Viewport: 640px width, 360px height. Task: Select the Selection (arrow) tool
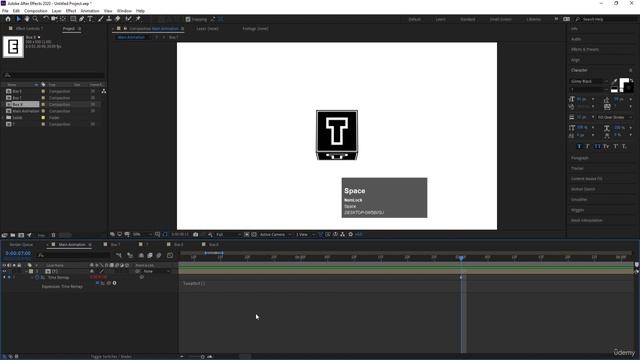(x=18, y=19)
